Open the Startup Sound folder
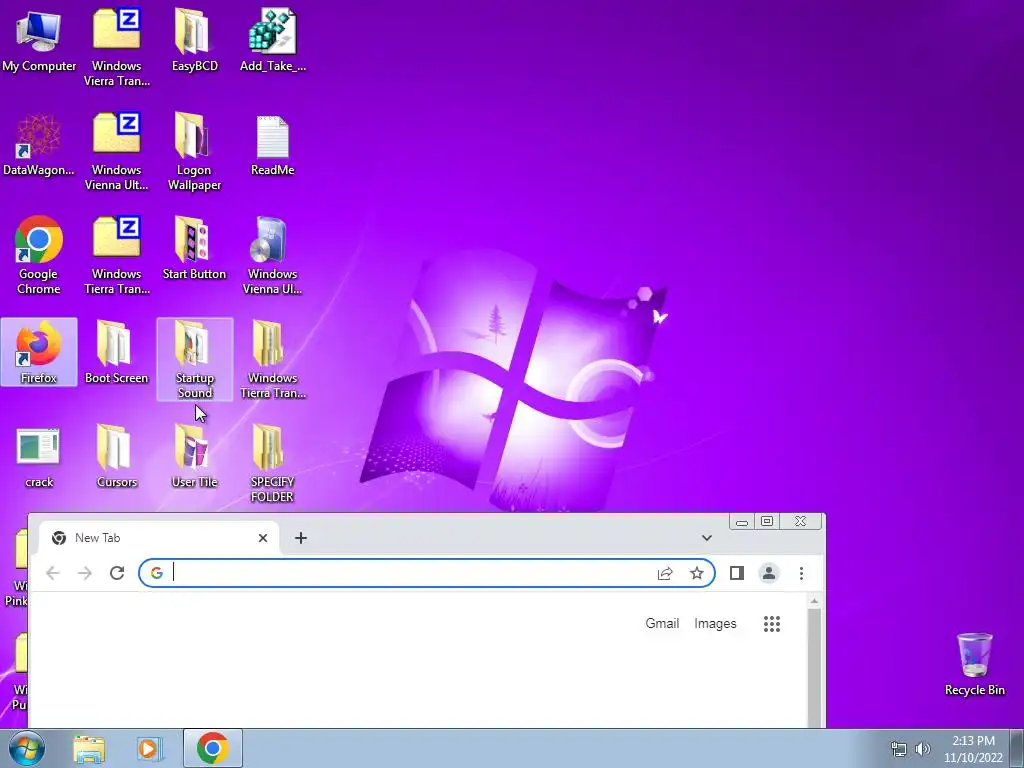The image size is (1024, 768). point(195,359)
